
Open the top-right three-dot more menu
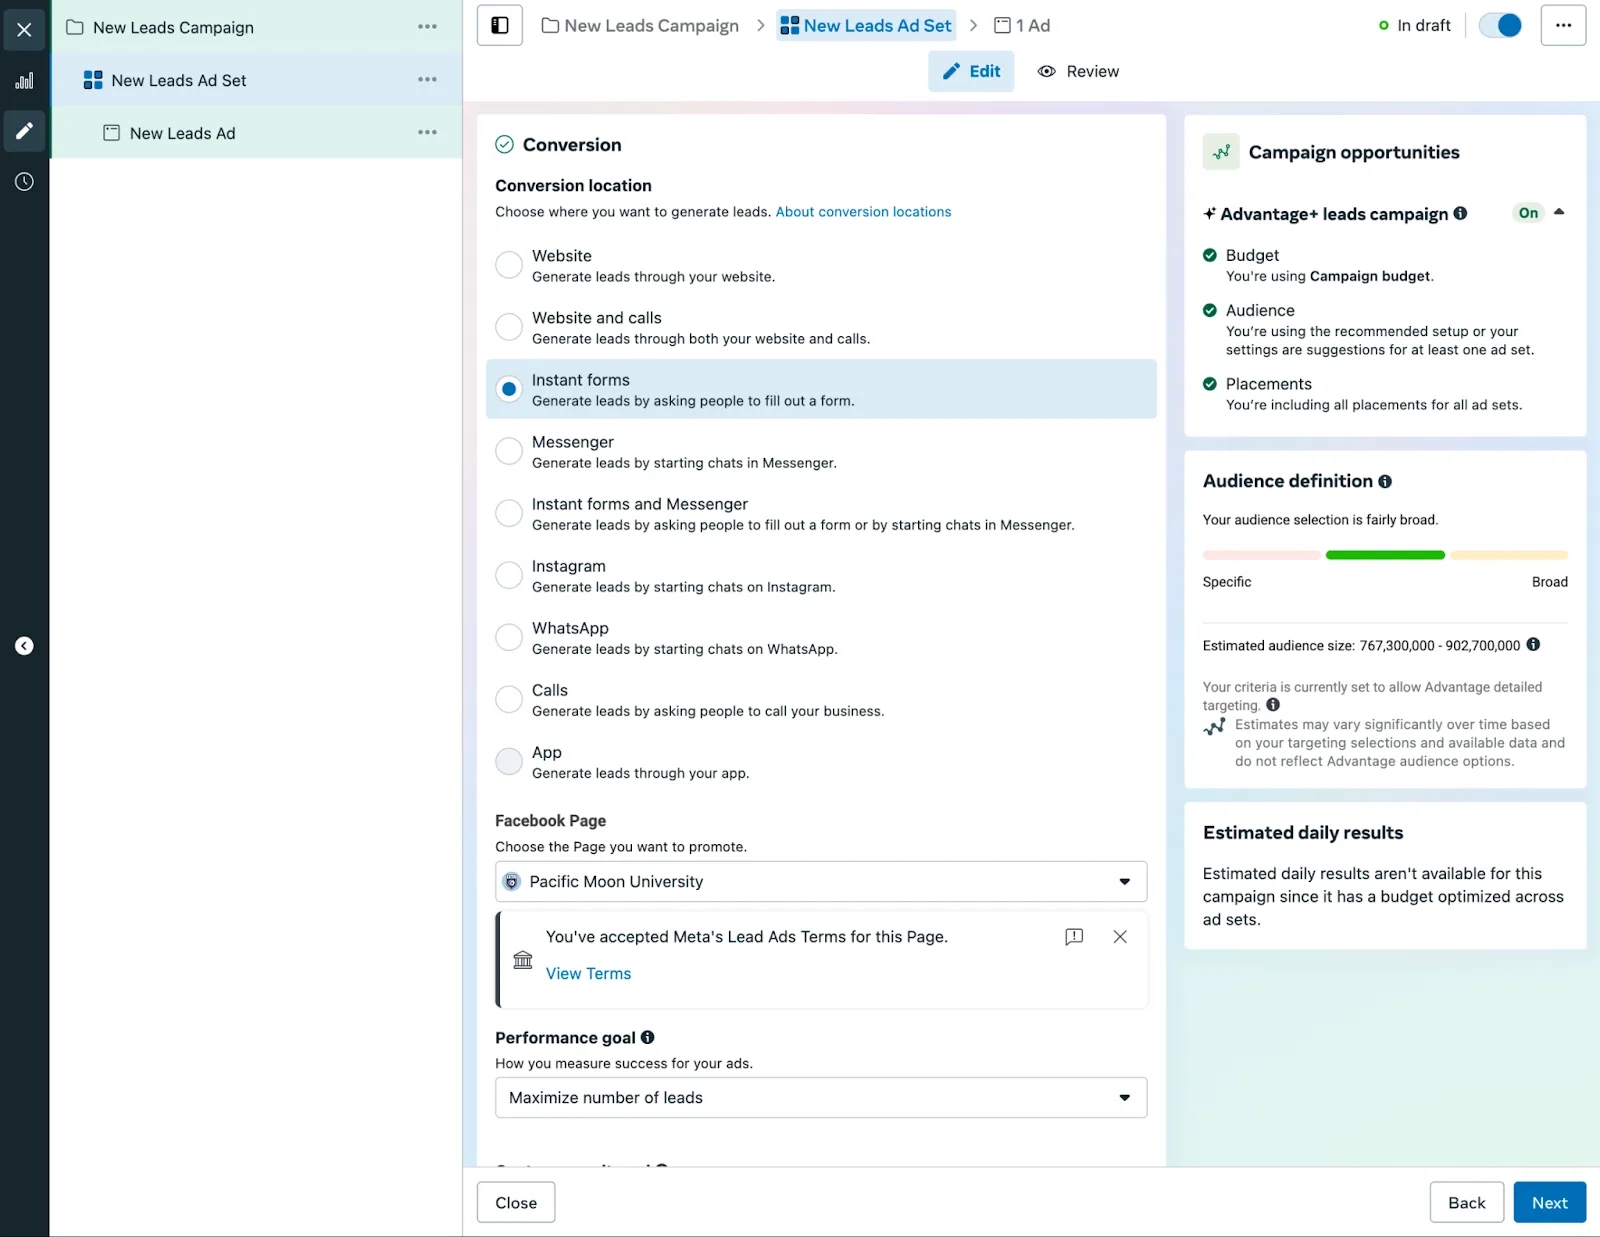pyautogui.click(x=1563, y=26)
